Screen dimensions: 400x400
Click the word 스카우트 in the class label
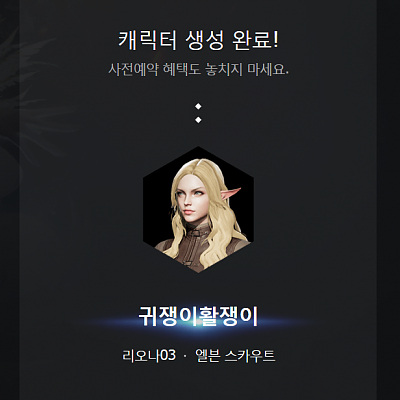pyautogui.click(x=250, y=355)
